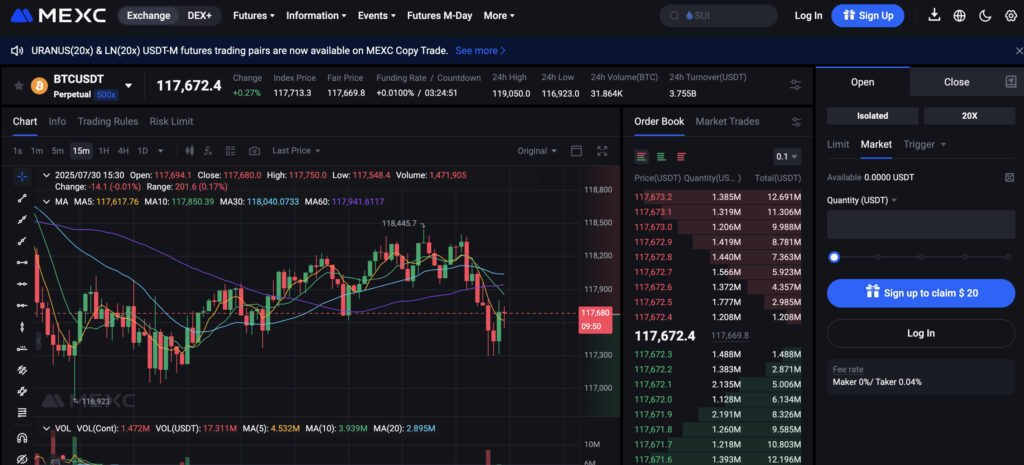This screenshot has width=1024, height=465.
Task: Select the 1s timeframe
Action: click(x=18, y=151)
